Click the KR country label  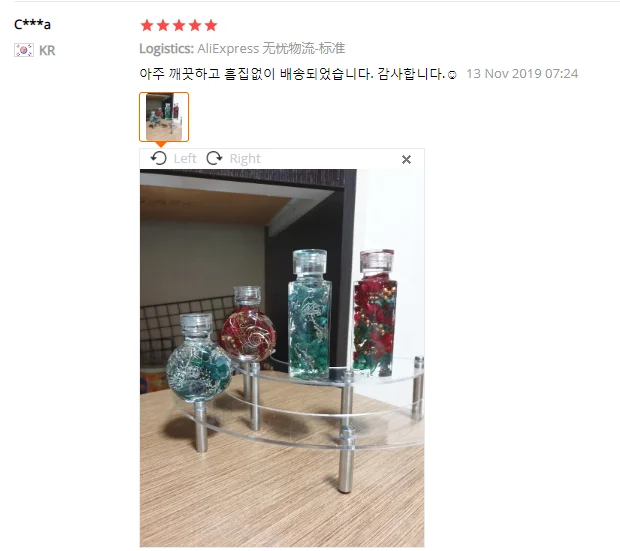(x=47, y=51)
